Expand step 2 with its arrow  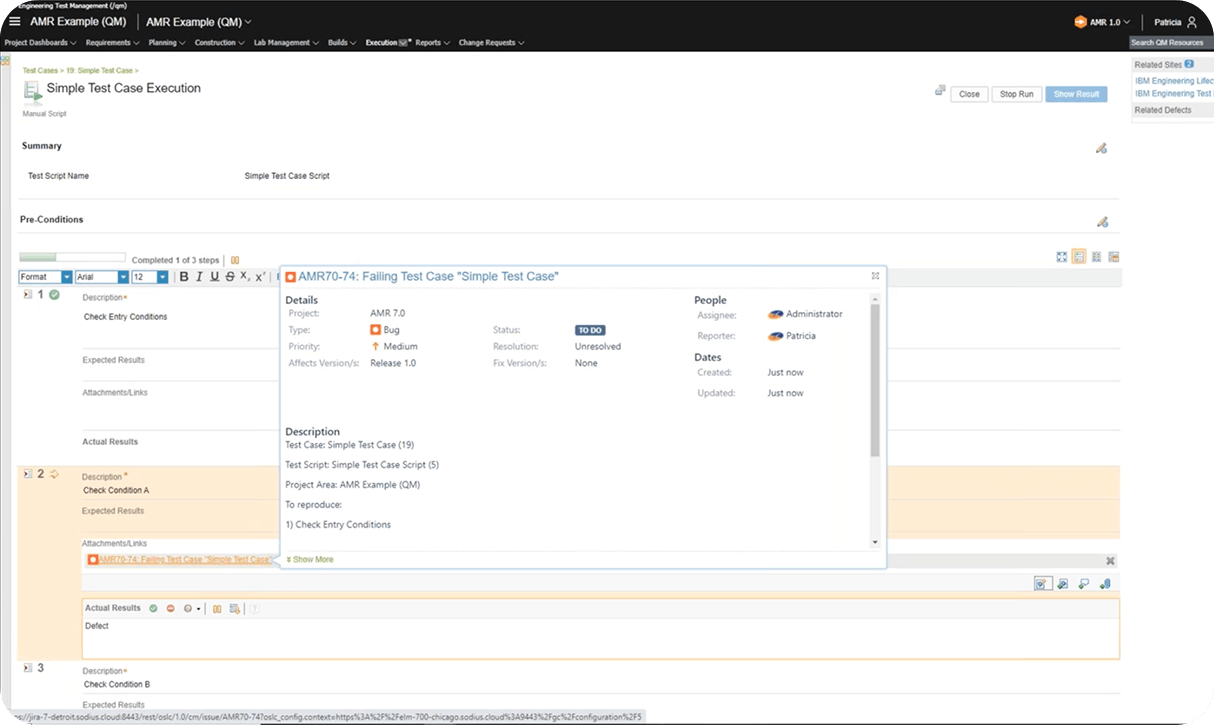(27, 473)
